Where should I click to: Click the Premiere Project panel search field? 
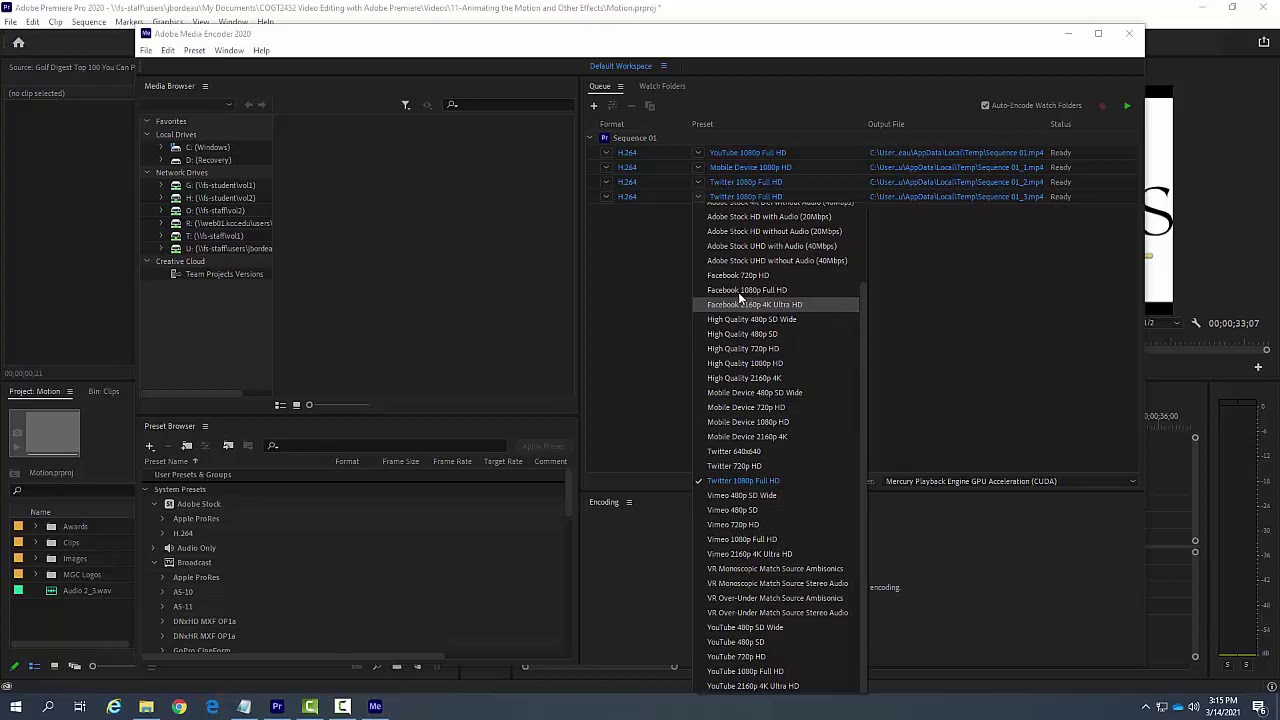tap(70, 491)
